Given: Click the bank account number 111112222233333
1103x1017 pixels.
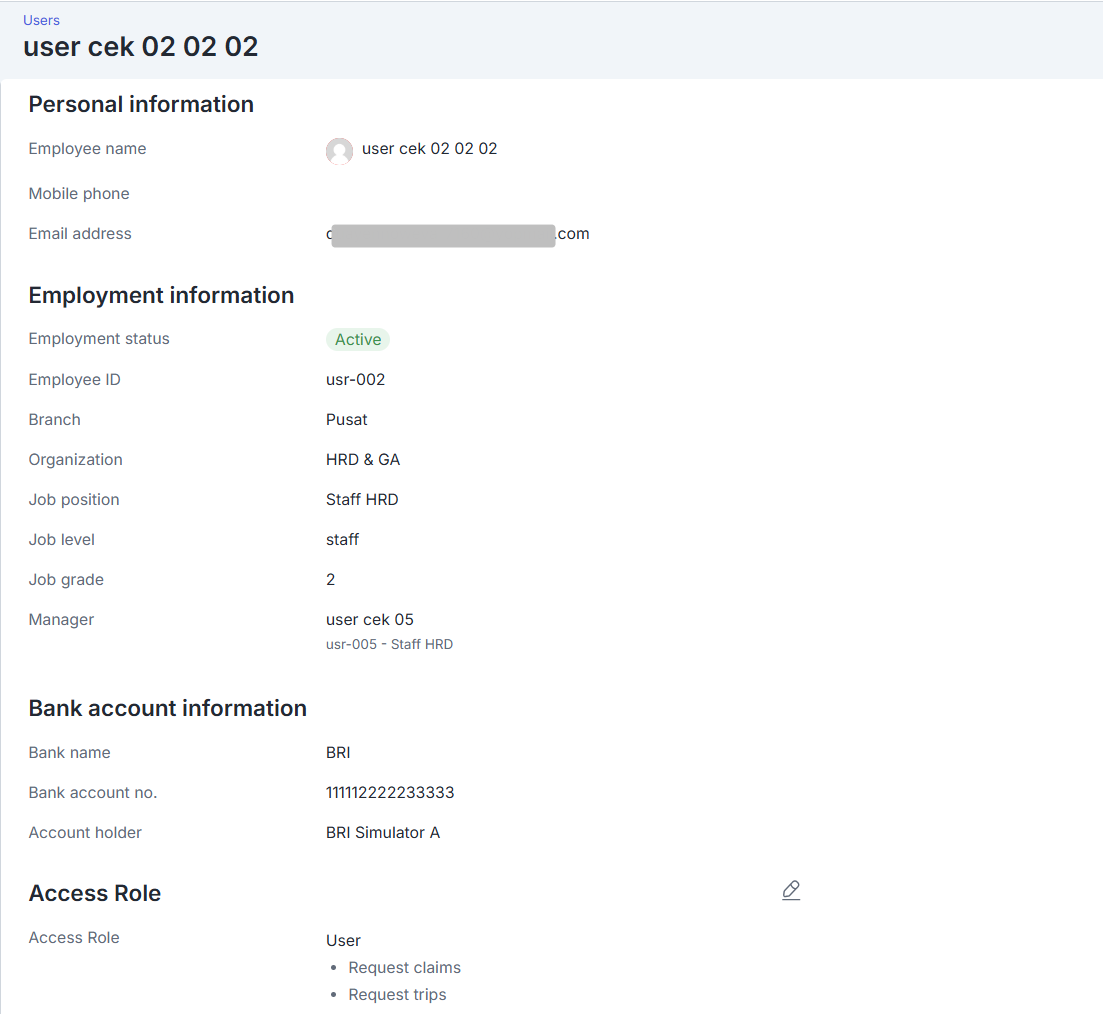Looking at the screenshot, I should pyautogui.click(x=390, y=793).
